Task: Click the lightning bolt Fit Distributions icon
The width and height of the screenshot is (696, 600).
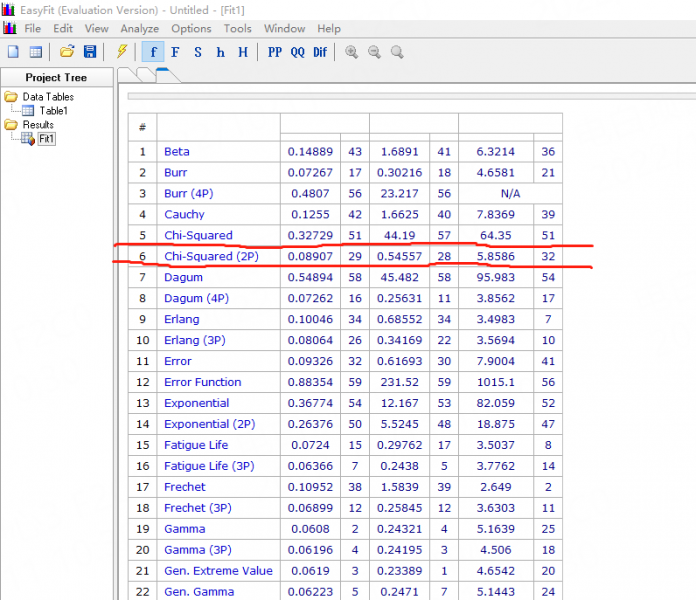Action: pos(122,52)
